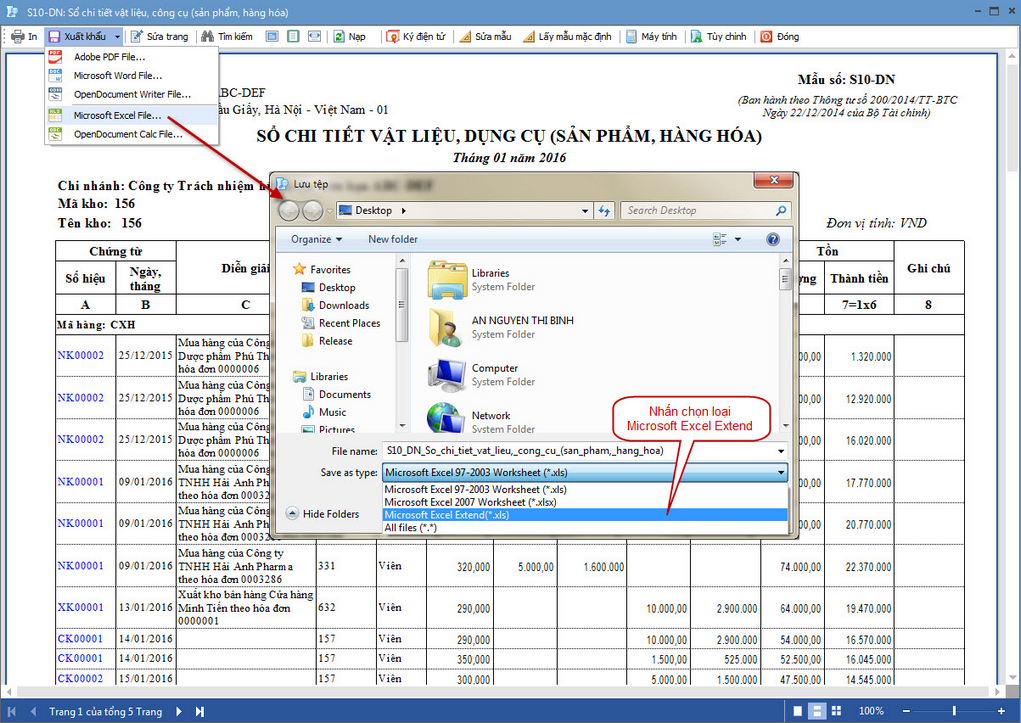The height and width of the screenshot is (723, 1021).
Task: Click the Forward arrow in save dialog
Action: pyautogui.click(x=313, y=210)
